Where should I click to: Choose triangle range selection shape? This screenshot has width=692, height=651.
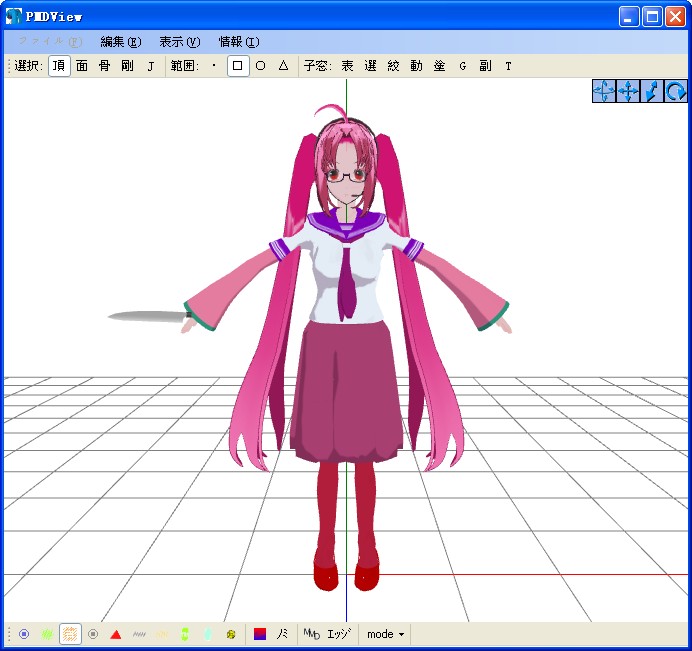pyautogui.click(x=284, y=66)
